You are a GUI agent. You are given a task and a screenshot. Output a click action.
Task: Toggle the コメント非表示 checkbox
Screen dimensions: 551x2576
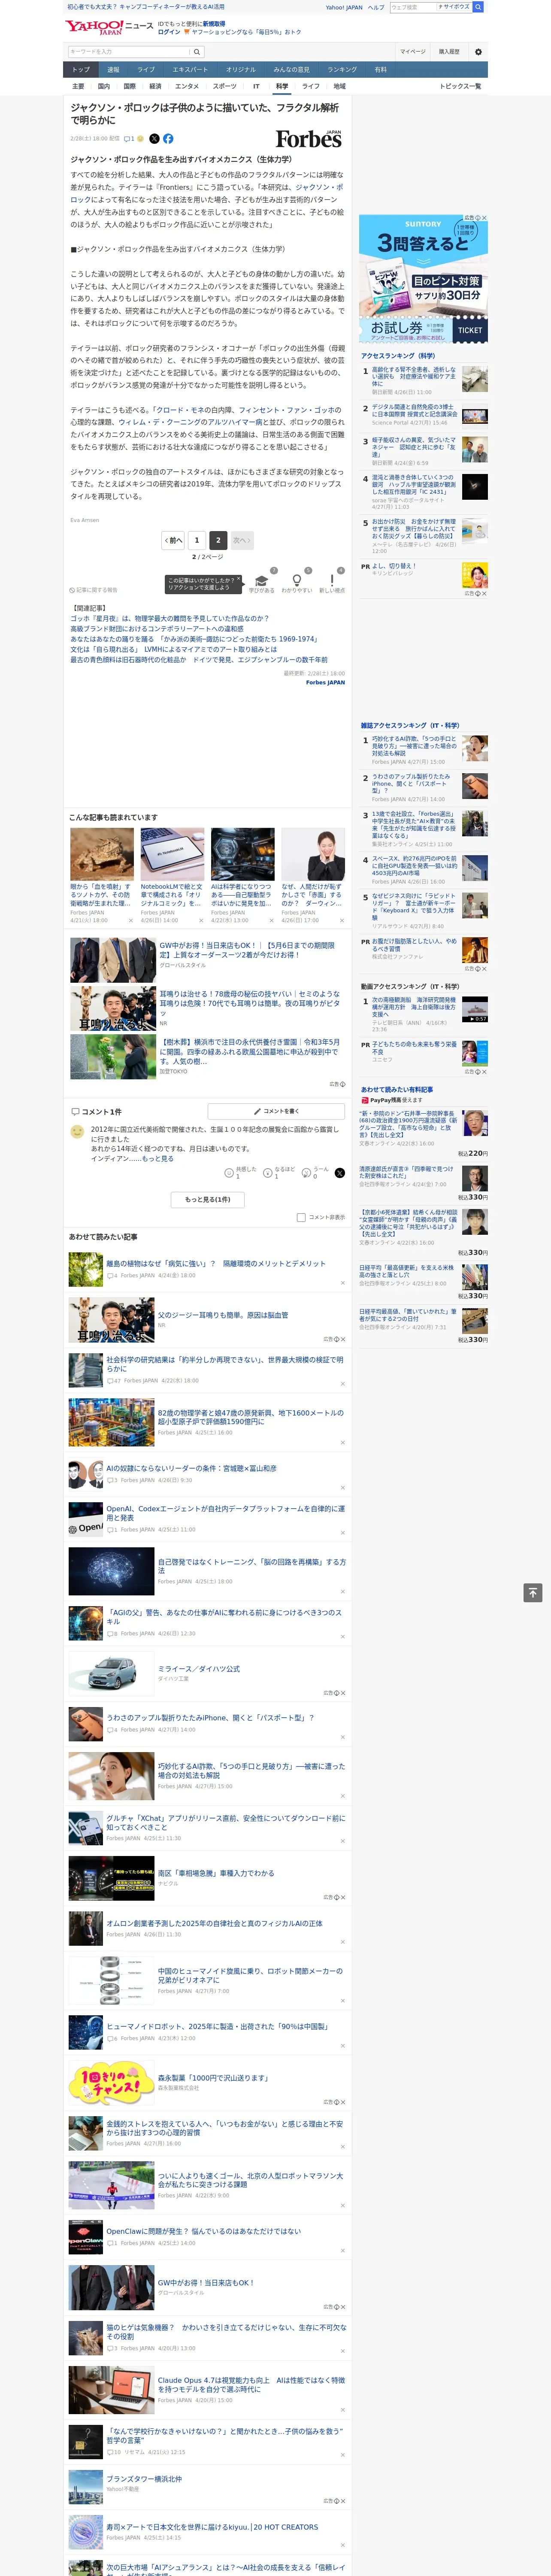point(301,1217)
